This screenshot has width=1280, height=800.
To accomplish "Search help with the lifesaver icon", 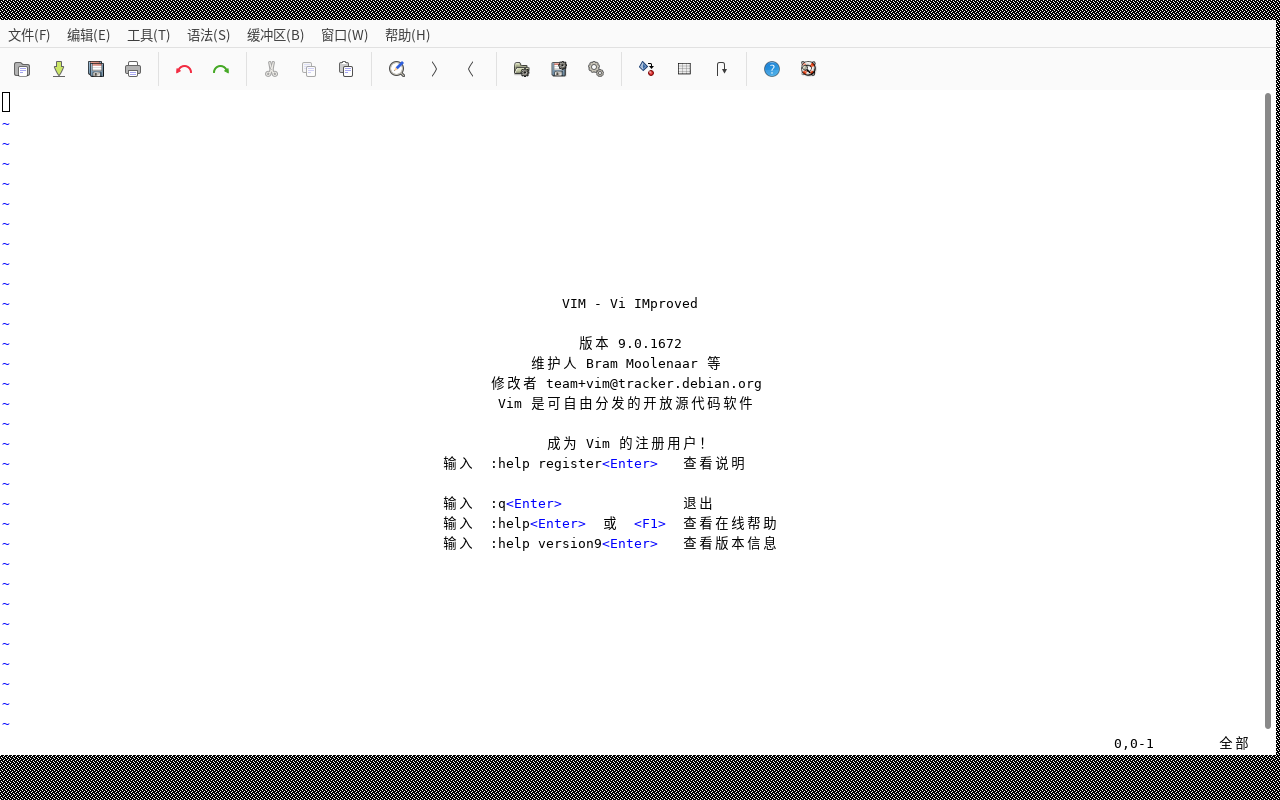I will (808, 68).
